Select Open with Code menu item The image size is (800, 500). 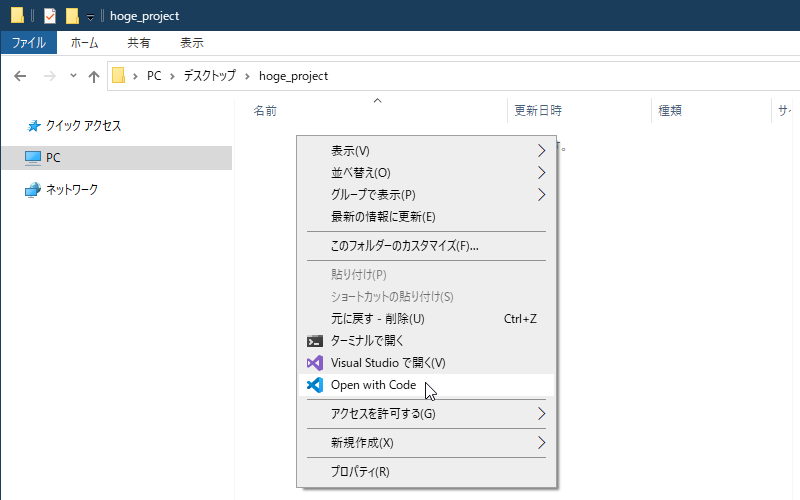click(427, 385)
